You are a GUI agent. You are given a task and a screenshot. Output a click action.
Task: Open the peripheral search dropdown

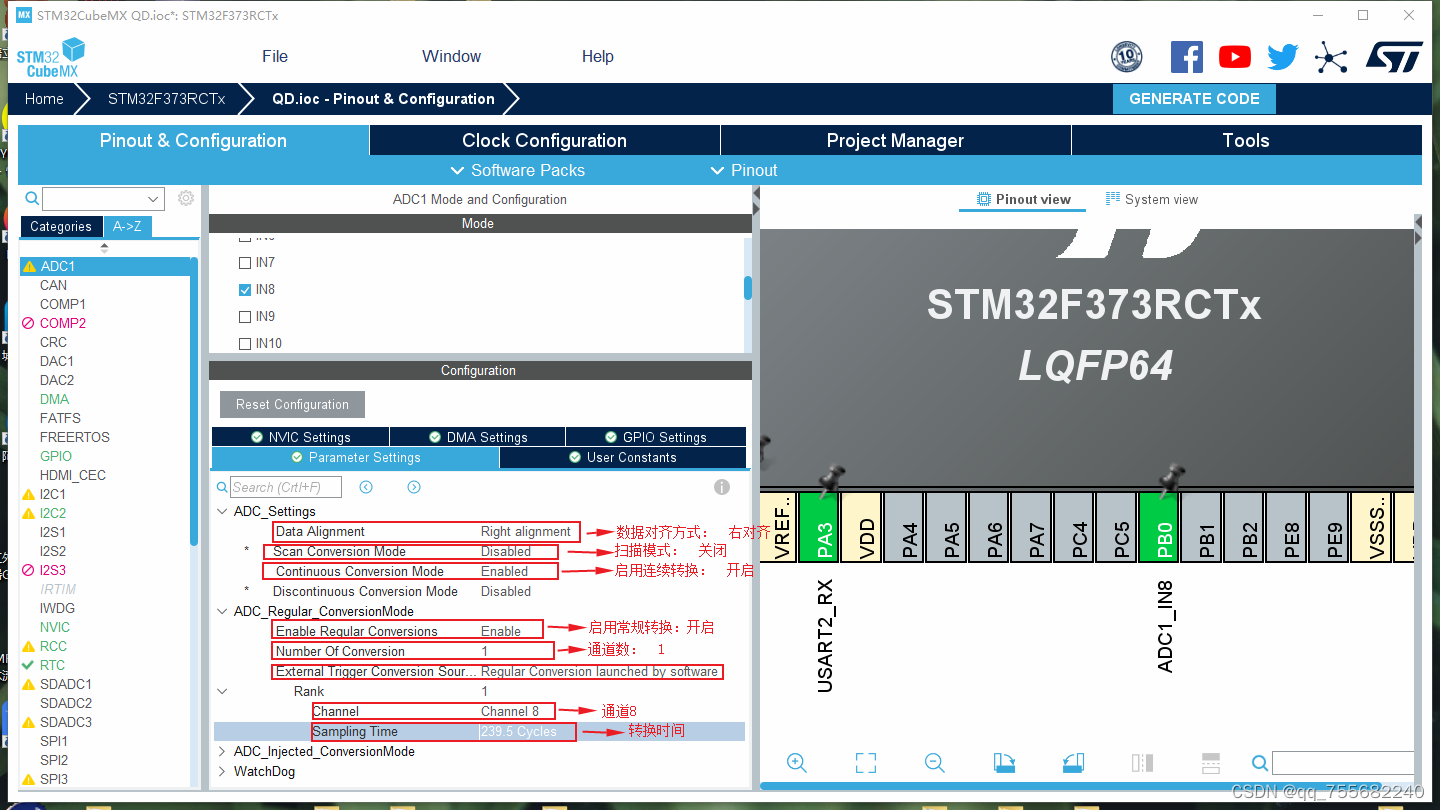(x=153, y=199)
